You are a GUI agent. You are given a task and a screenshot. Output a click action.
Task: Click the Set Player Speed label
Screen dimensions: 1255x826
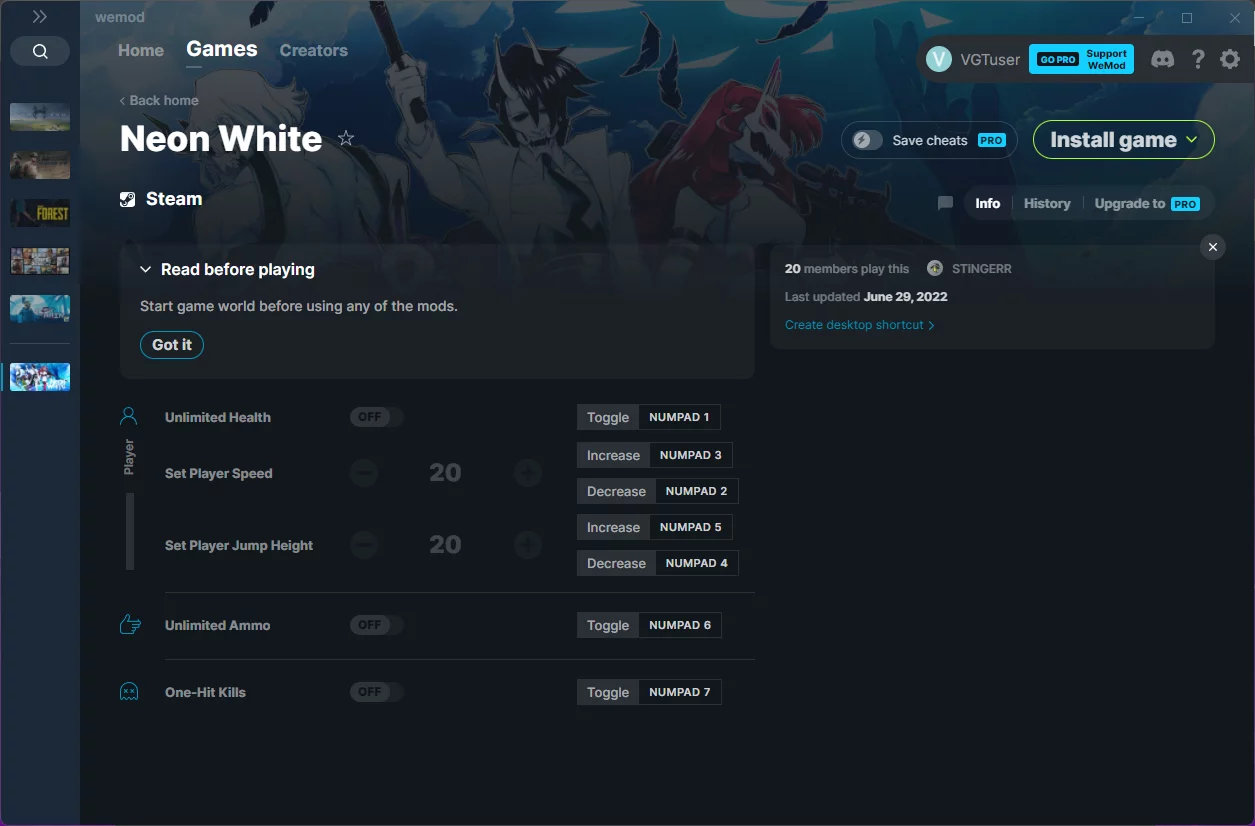tap(219, 473)
